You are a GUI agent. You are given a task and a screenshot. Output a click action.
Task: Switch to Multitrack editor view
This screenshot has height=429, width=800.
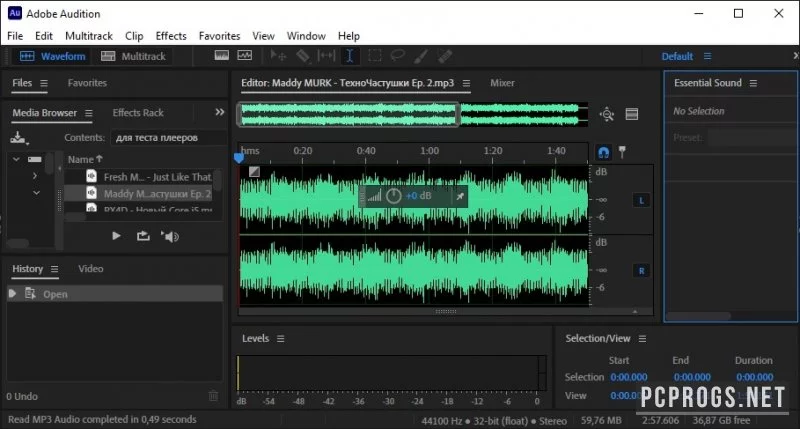[x=133, y=56]
